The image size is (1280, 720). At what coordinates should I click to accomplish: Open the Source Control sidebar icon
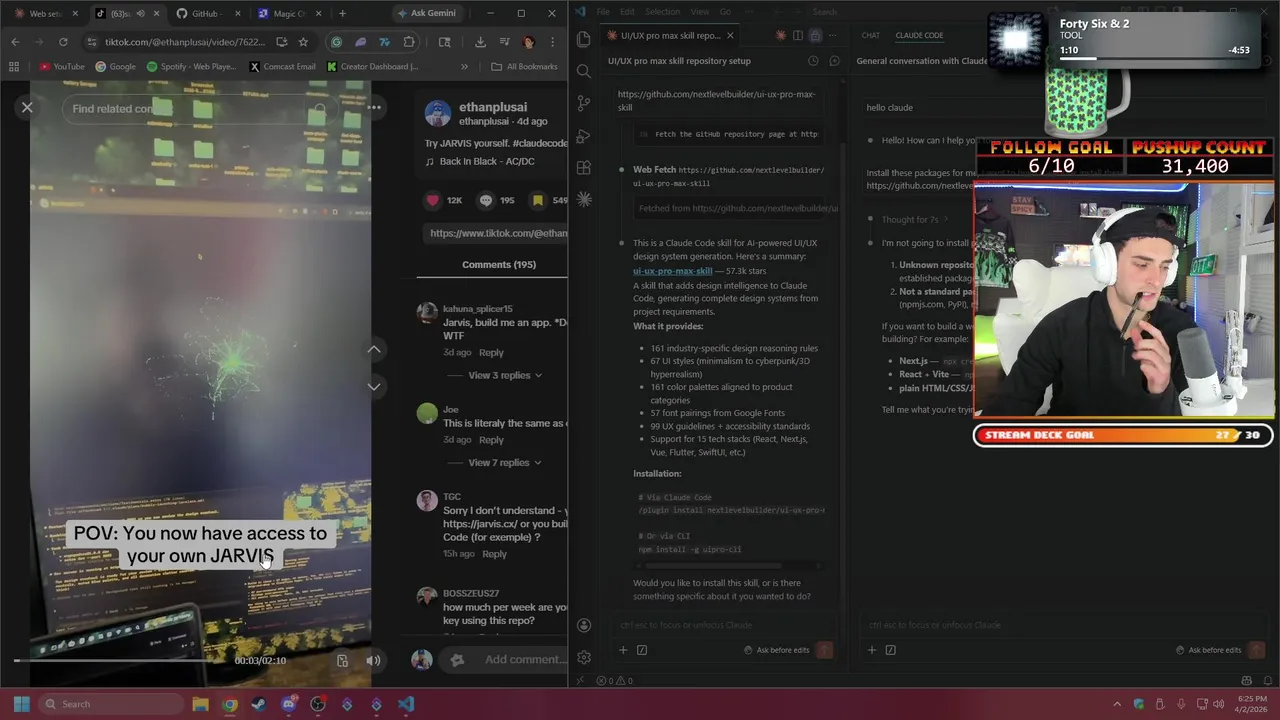coord(584,103)
